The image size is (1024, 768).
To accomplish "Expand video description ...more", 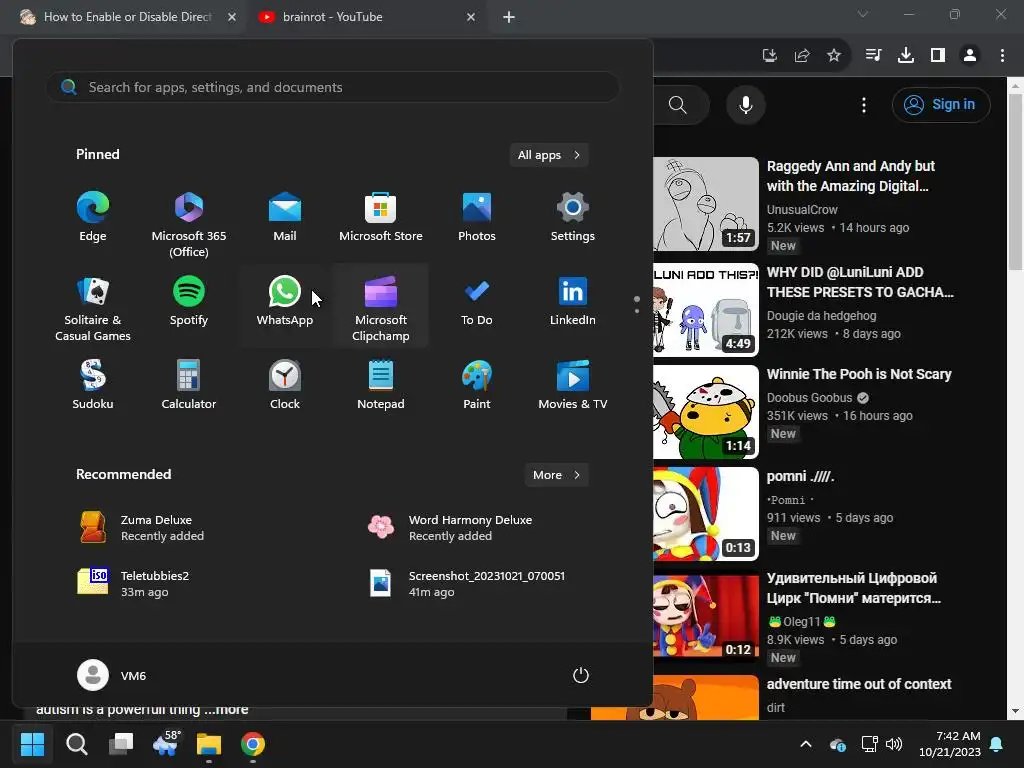I will click(x=226, y=710).
